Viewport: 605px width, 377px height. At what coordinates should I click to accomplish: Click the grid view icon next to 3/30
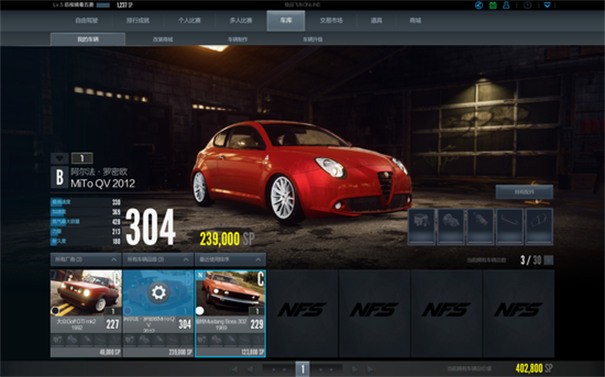(548, 260)
